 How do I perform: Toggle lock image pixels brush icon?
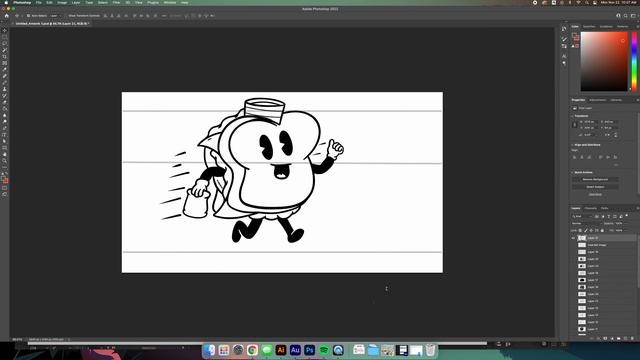pos(586,231)
